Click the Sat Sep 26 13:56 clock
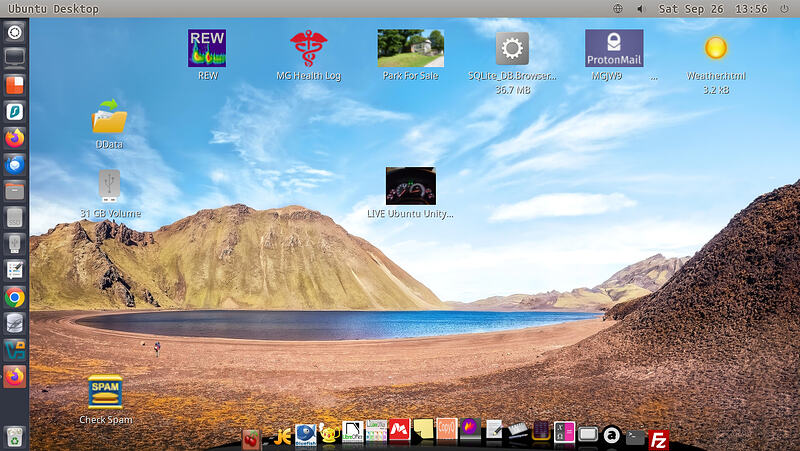Screen dimensions: 800x451 point(713,9)
